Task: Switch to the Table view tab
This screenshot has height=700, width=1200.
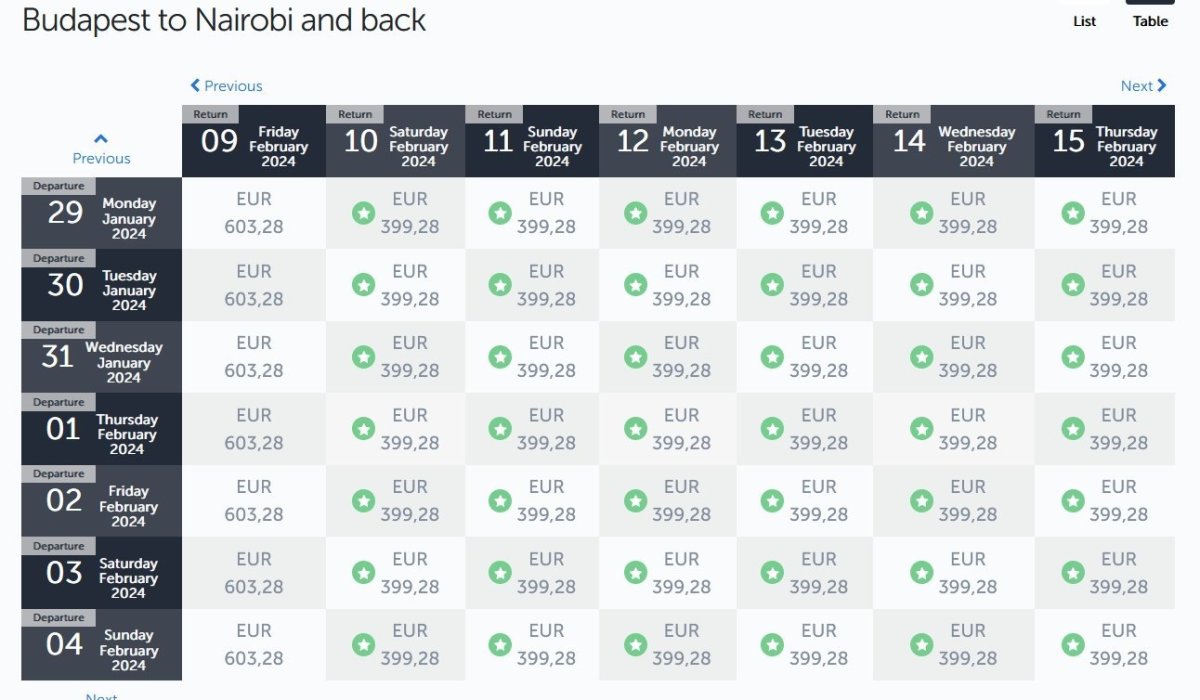Action: [x=1150, y=21]
